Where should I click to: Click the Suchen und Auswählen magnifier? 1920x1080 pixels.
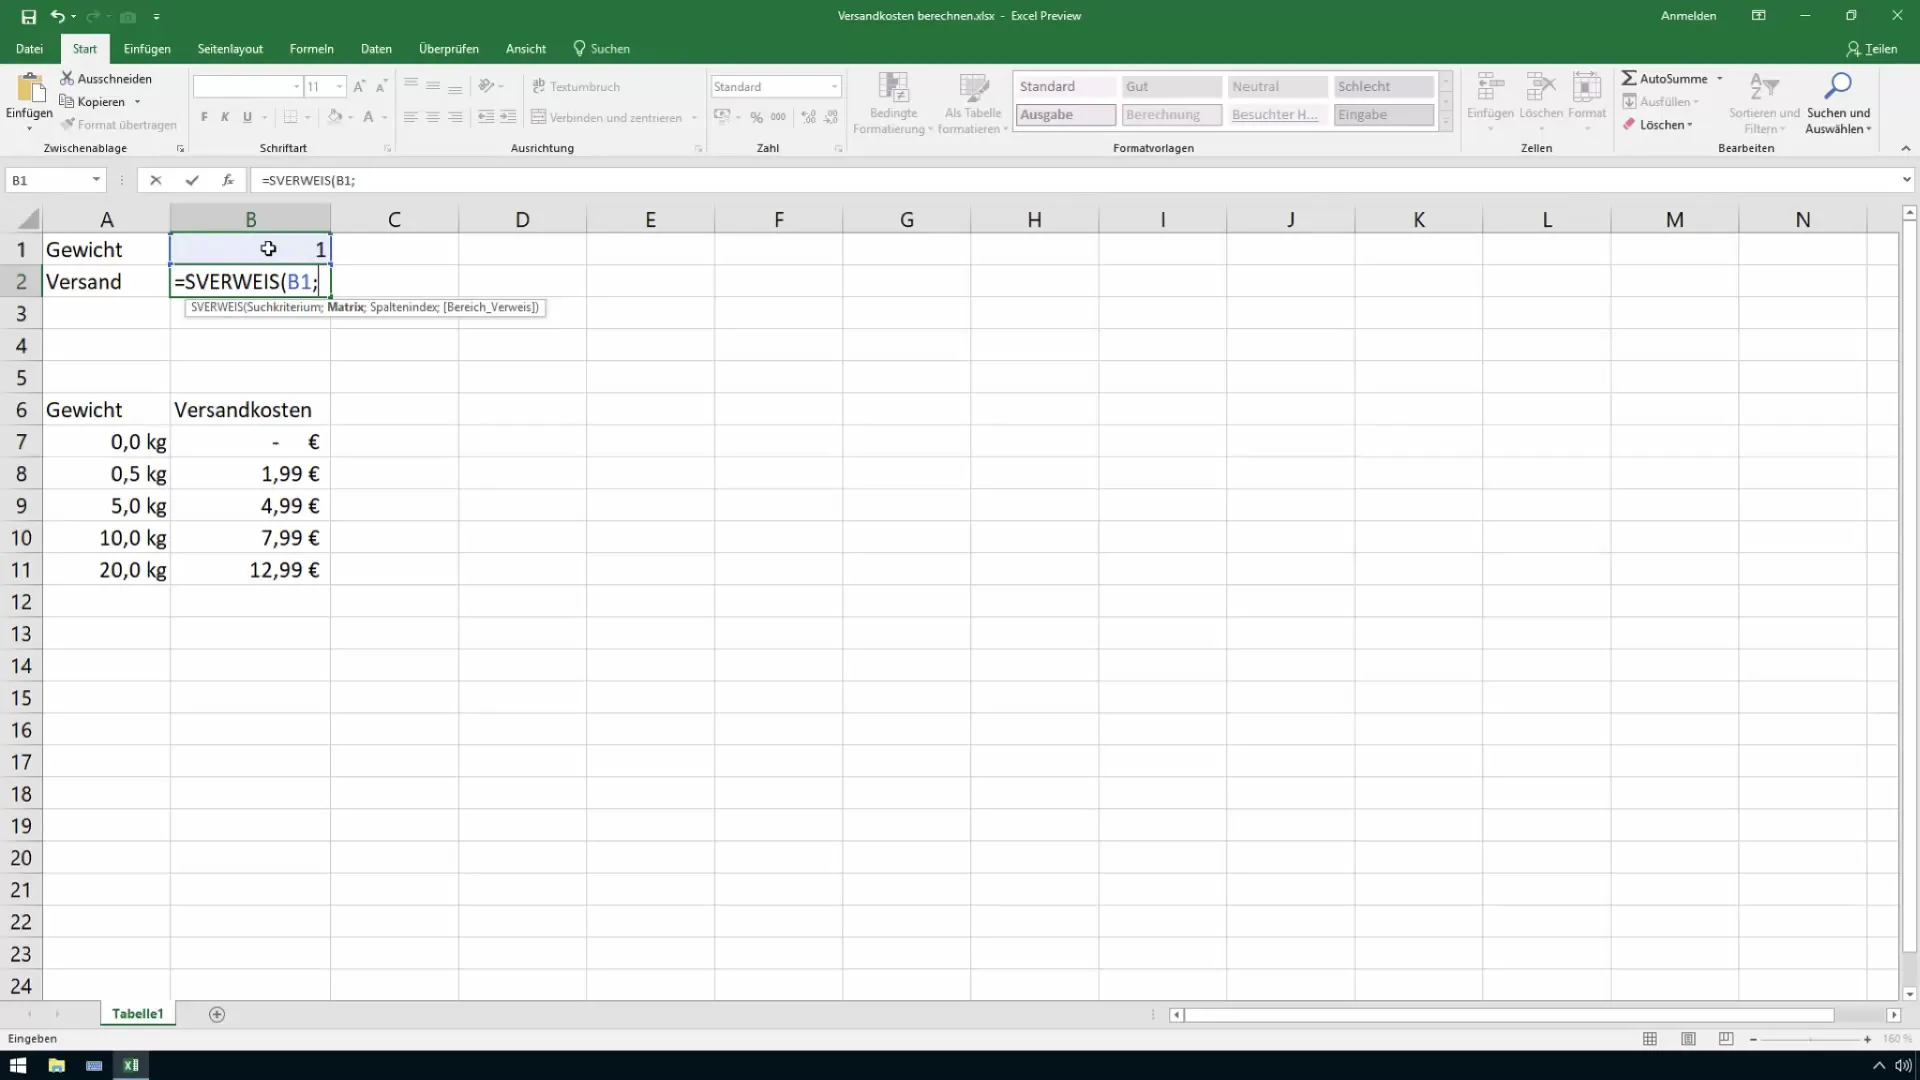point(1838,87)
